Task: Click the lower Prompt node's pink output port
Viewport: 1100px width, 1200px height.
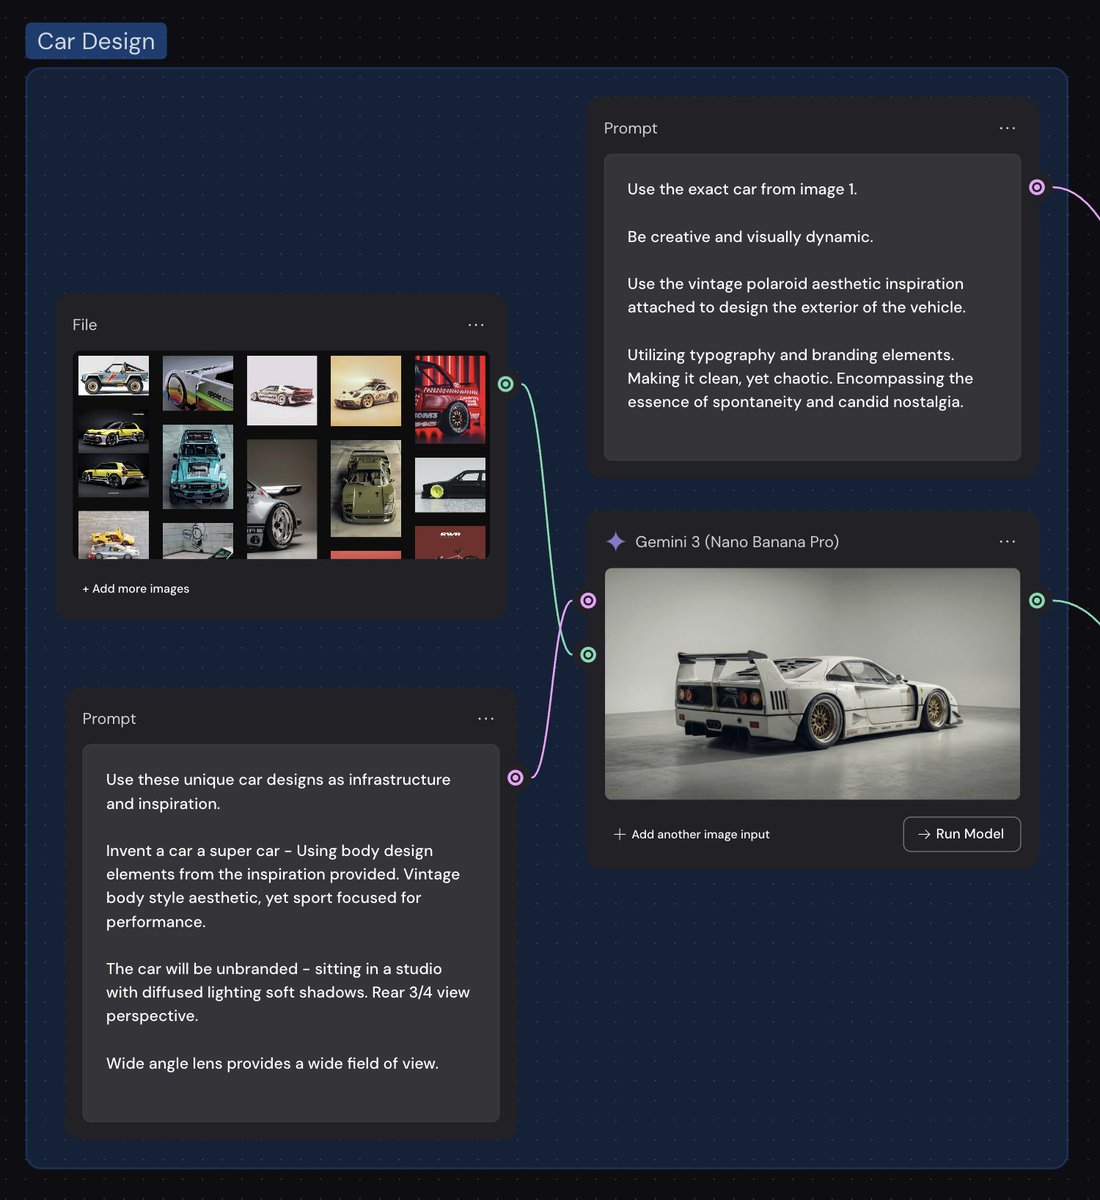Action: 515,777
